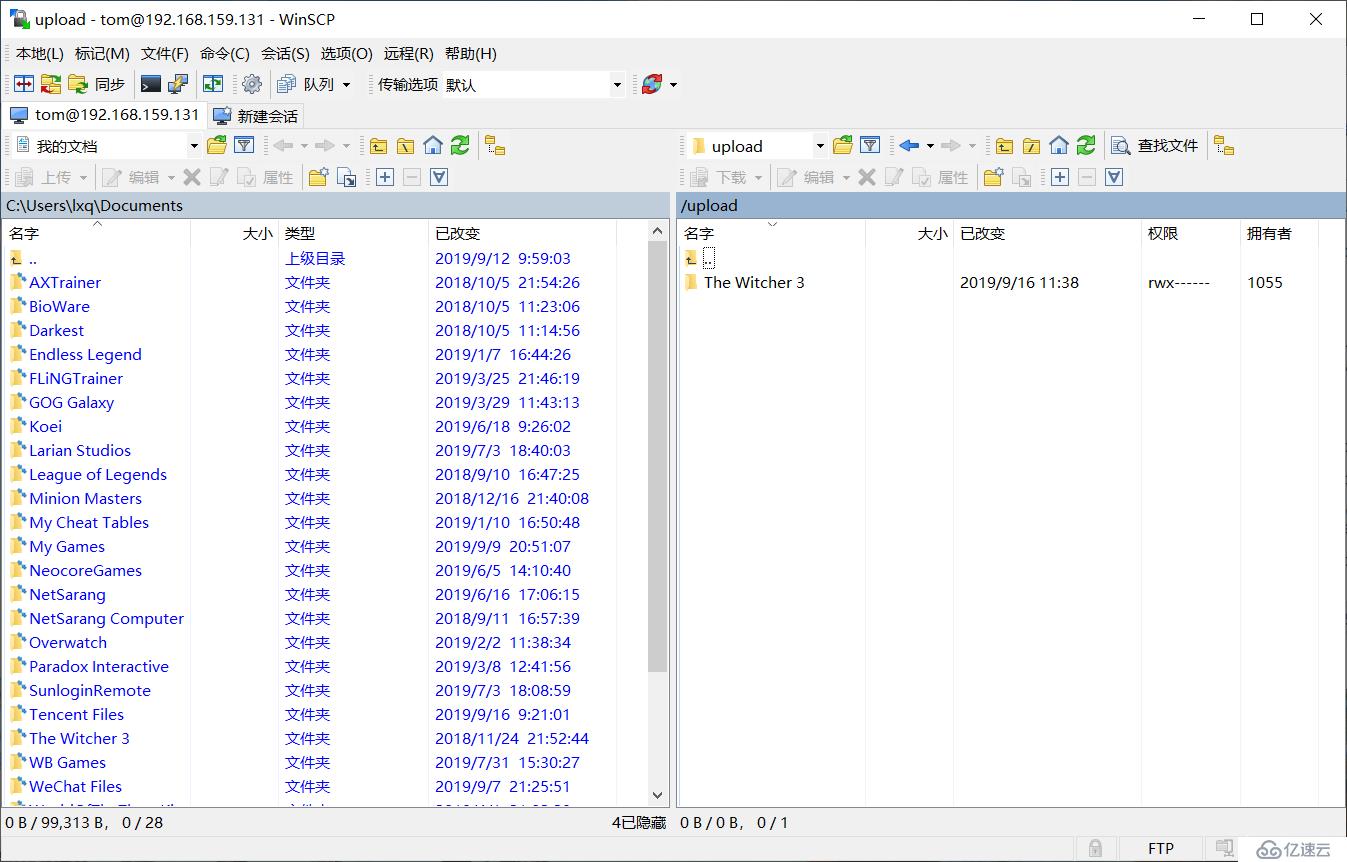Click remote panel blue back arrow

[x=909, y=146]
